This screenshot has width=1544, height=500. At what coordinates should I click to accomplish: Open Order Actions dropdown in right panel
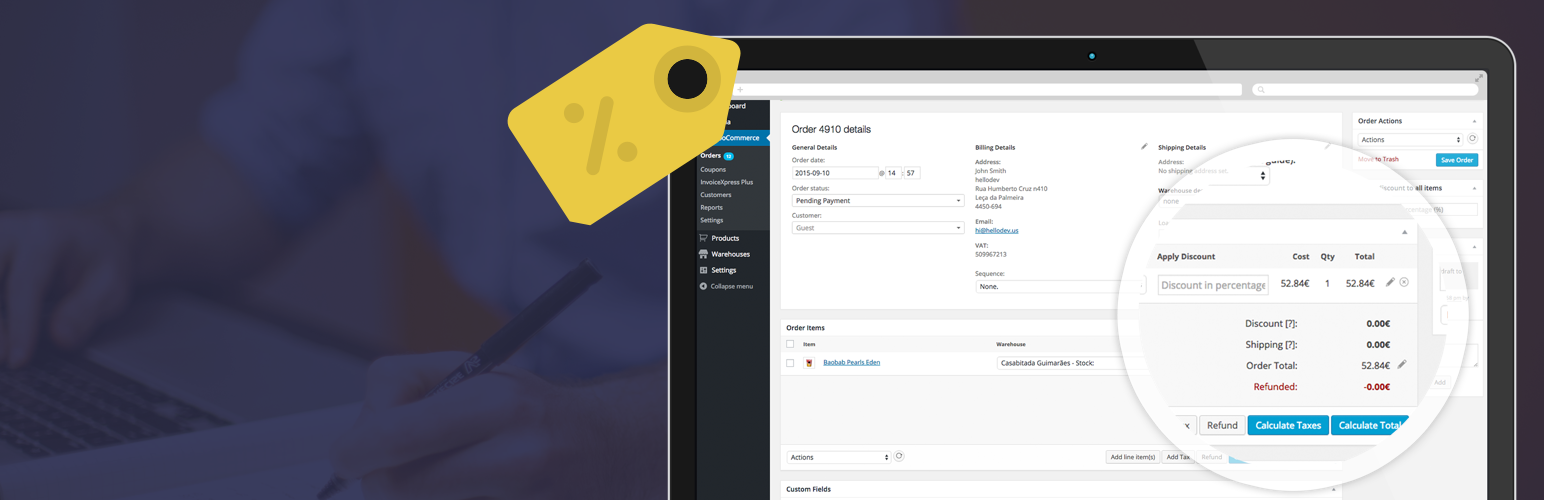point(1411,140)
